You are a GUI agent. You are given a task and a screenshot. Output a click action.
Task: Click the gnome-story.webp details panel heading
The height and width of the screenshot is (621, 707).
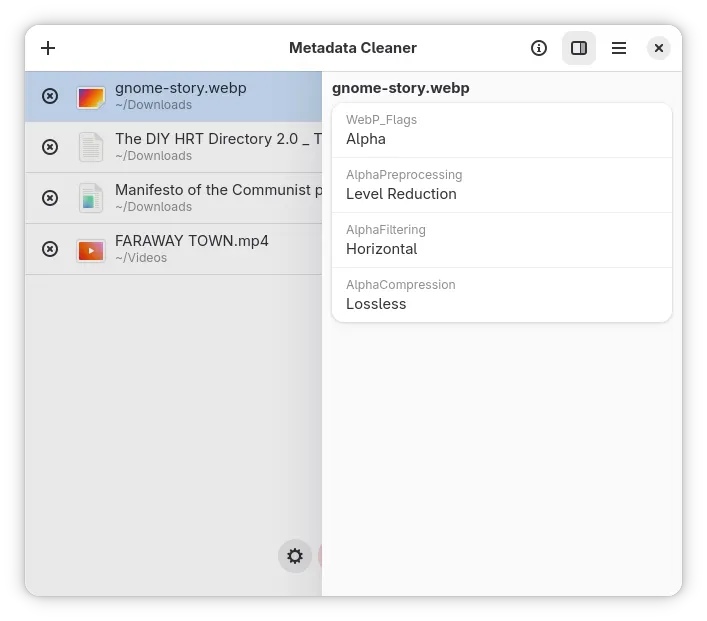401,88
